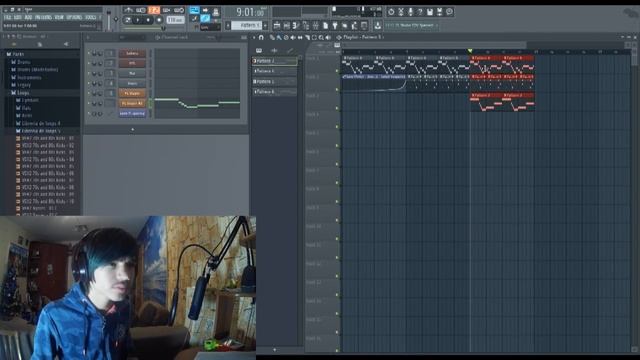This screenshot has height=360, width=640.
Task: Click the transport record button
Action: pyautogui.click(x=159, y=20)
